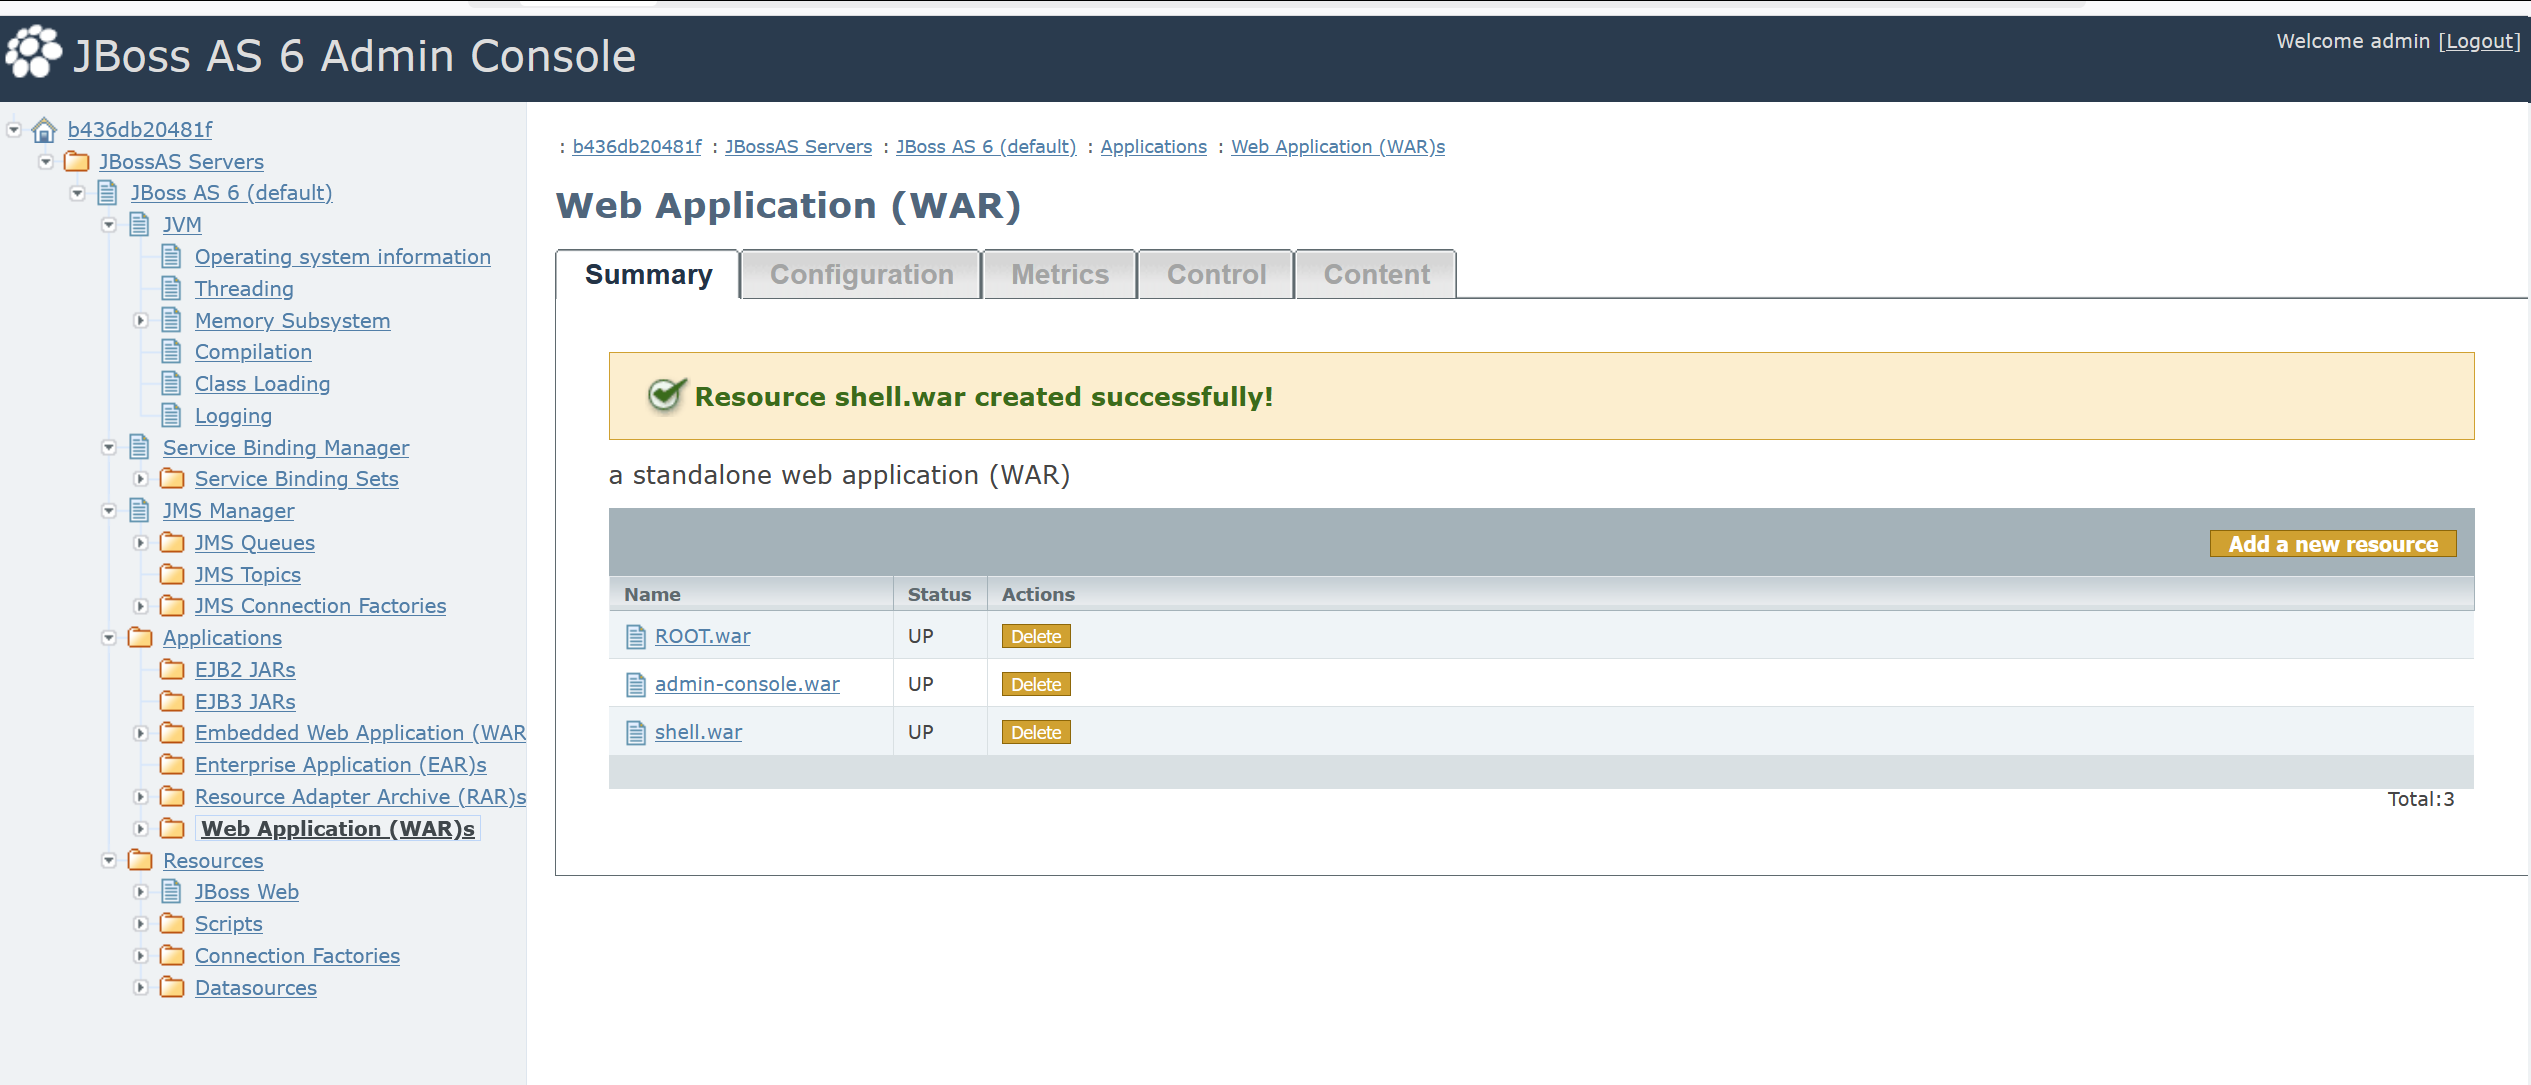Image resolution: width=2531 pixels, height=1085 pixels.
Task: Click the page icon beside Memory Subsystem
Action: [172, 320]
